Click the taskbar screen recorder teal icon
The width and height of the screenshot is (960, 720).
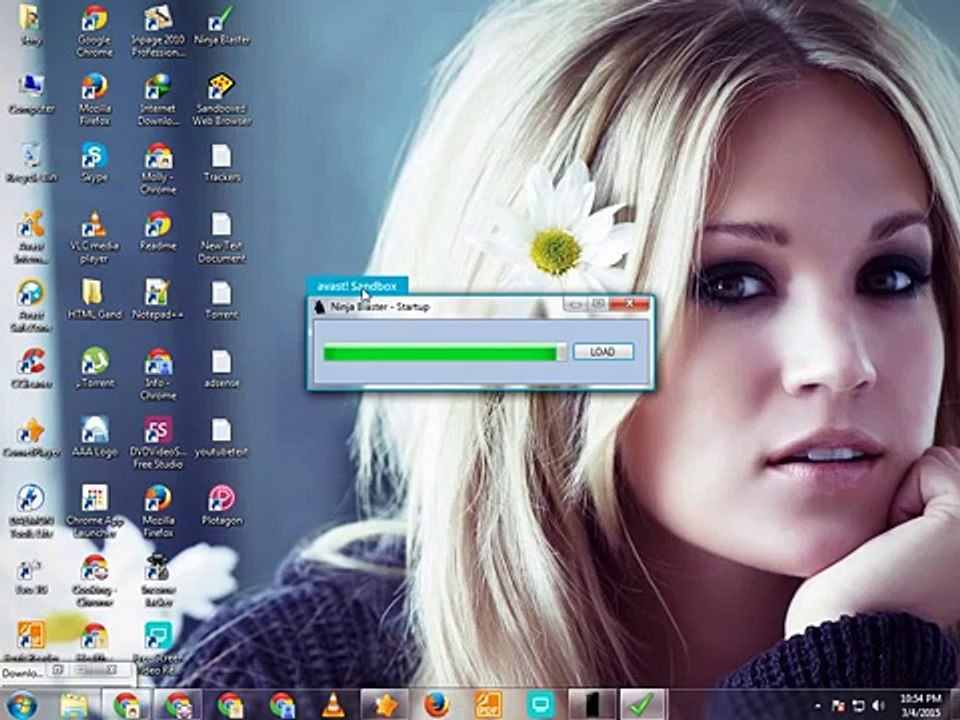click(x=541, y=705)
